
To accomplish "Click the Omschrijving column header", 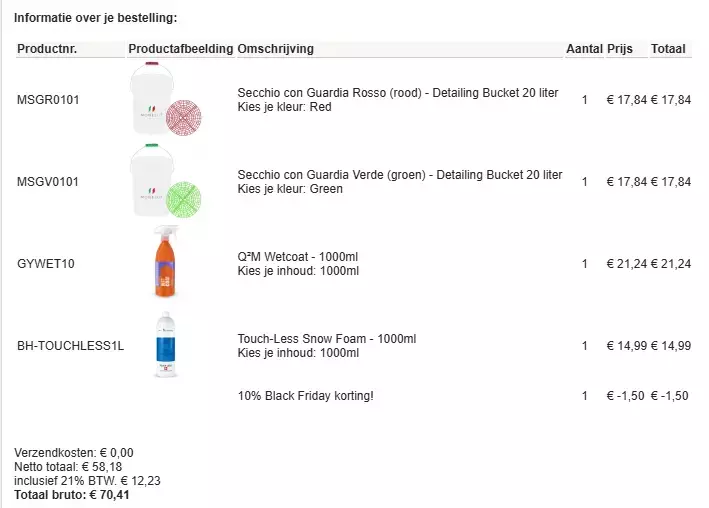I will (276, 49).
